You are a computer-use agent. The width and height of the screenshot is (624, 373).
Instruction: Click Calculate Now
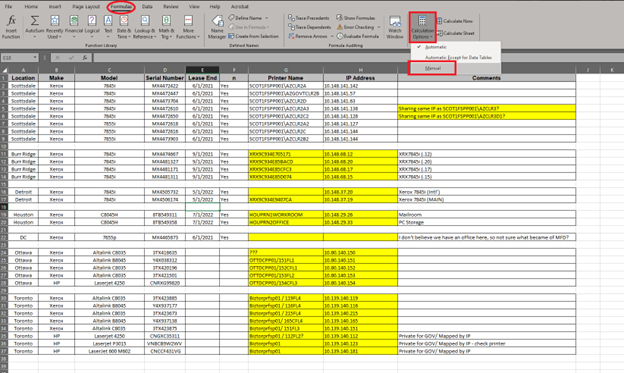(455, 21)
